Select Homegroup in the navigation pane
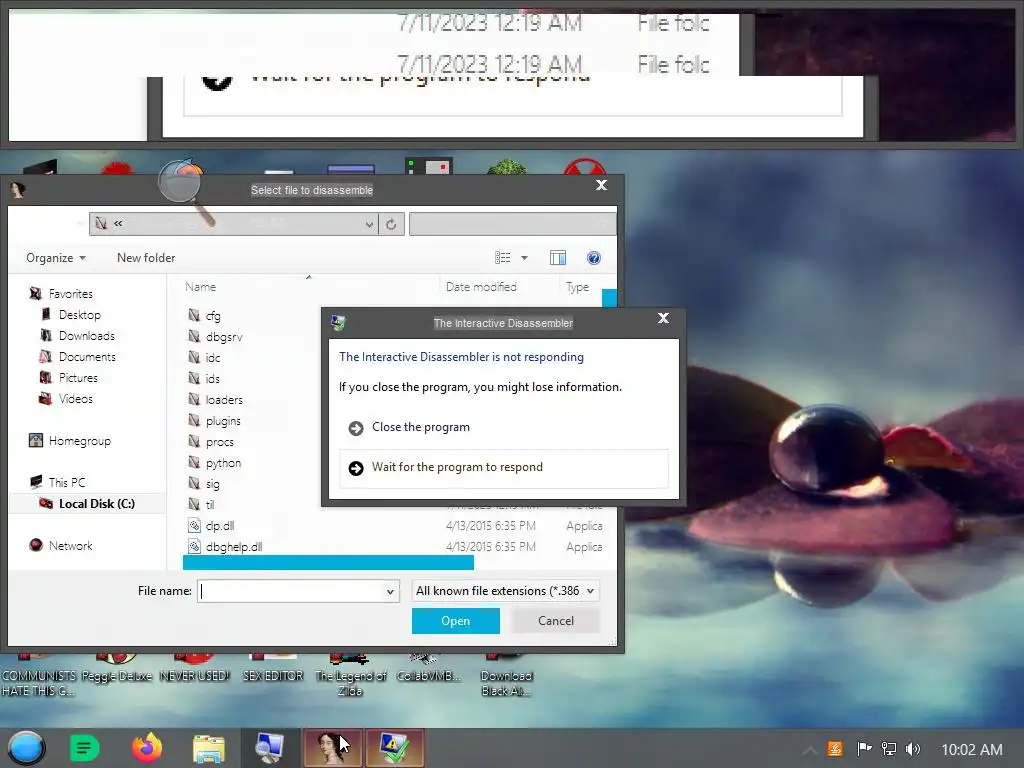Screen dimensions: 1024x768 point(79,441)
